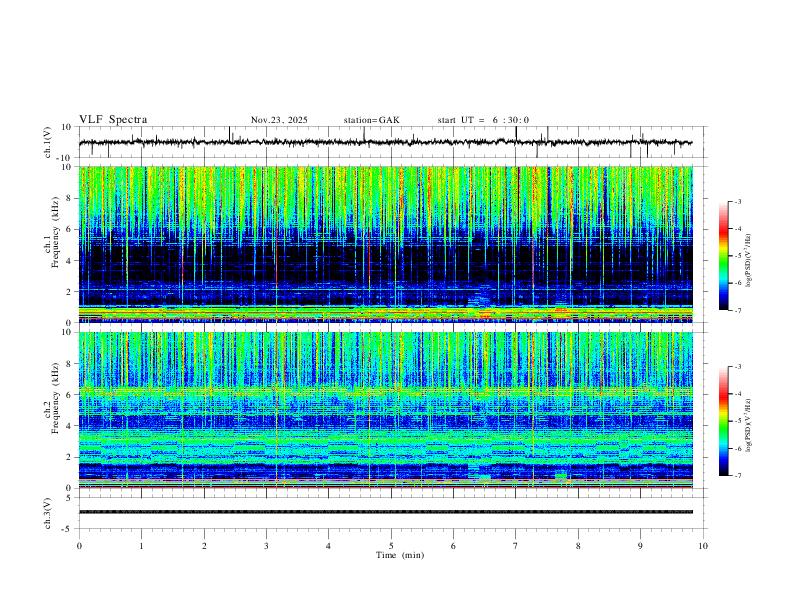Click time axis tick label "2"
Screen dimensions: 792x612
[204, 546]
